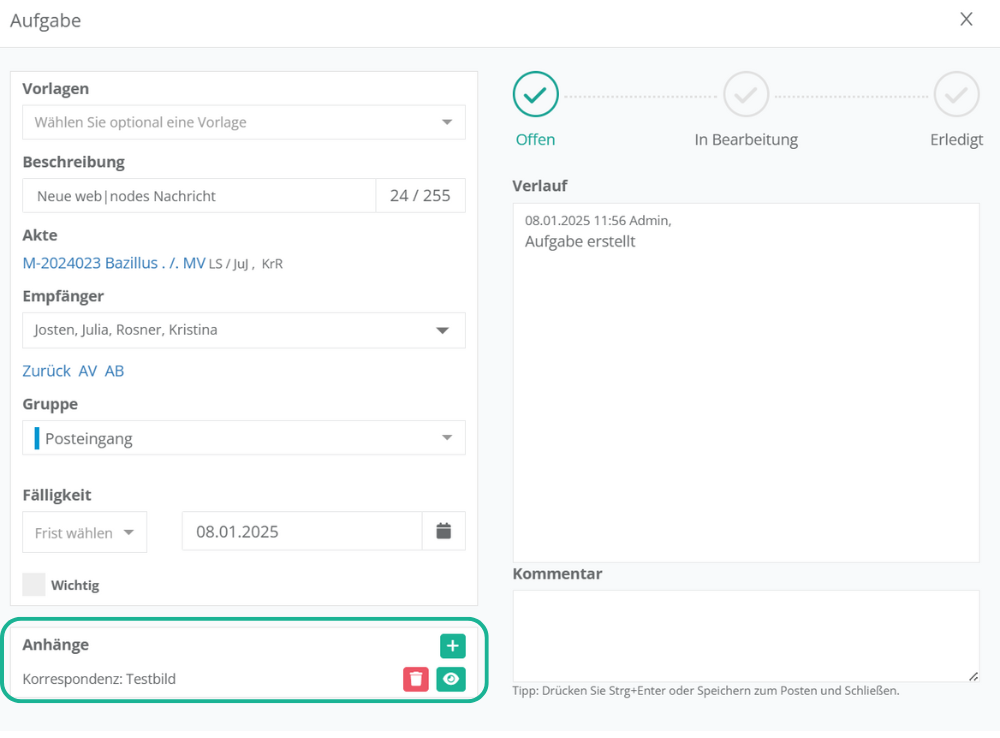Image resolution: width=1000 pixels, height=738 pixels.
Task: Select the AB recipient shortcut link
Action: click(x=114, y=371)
